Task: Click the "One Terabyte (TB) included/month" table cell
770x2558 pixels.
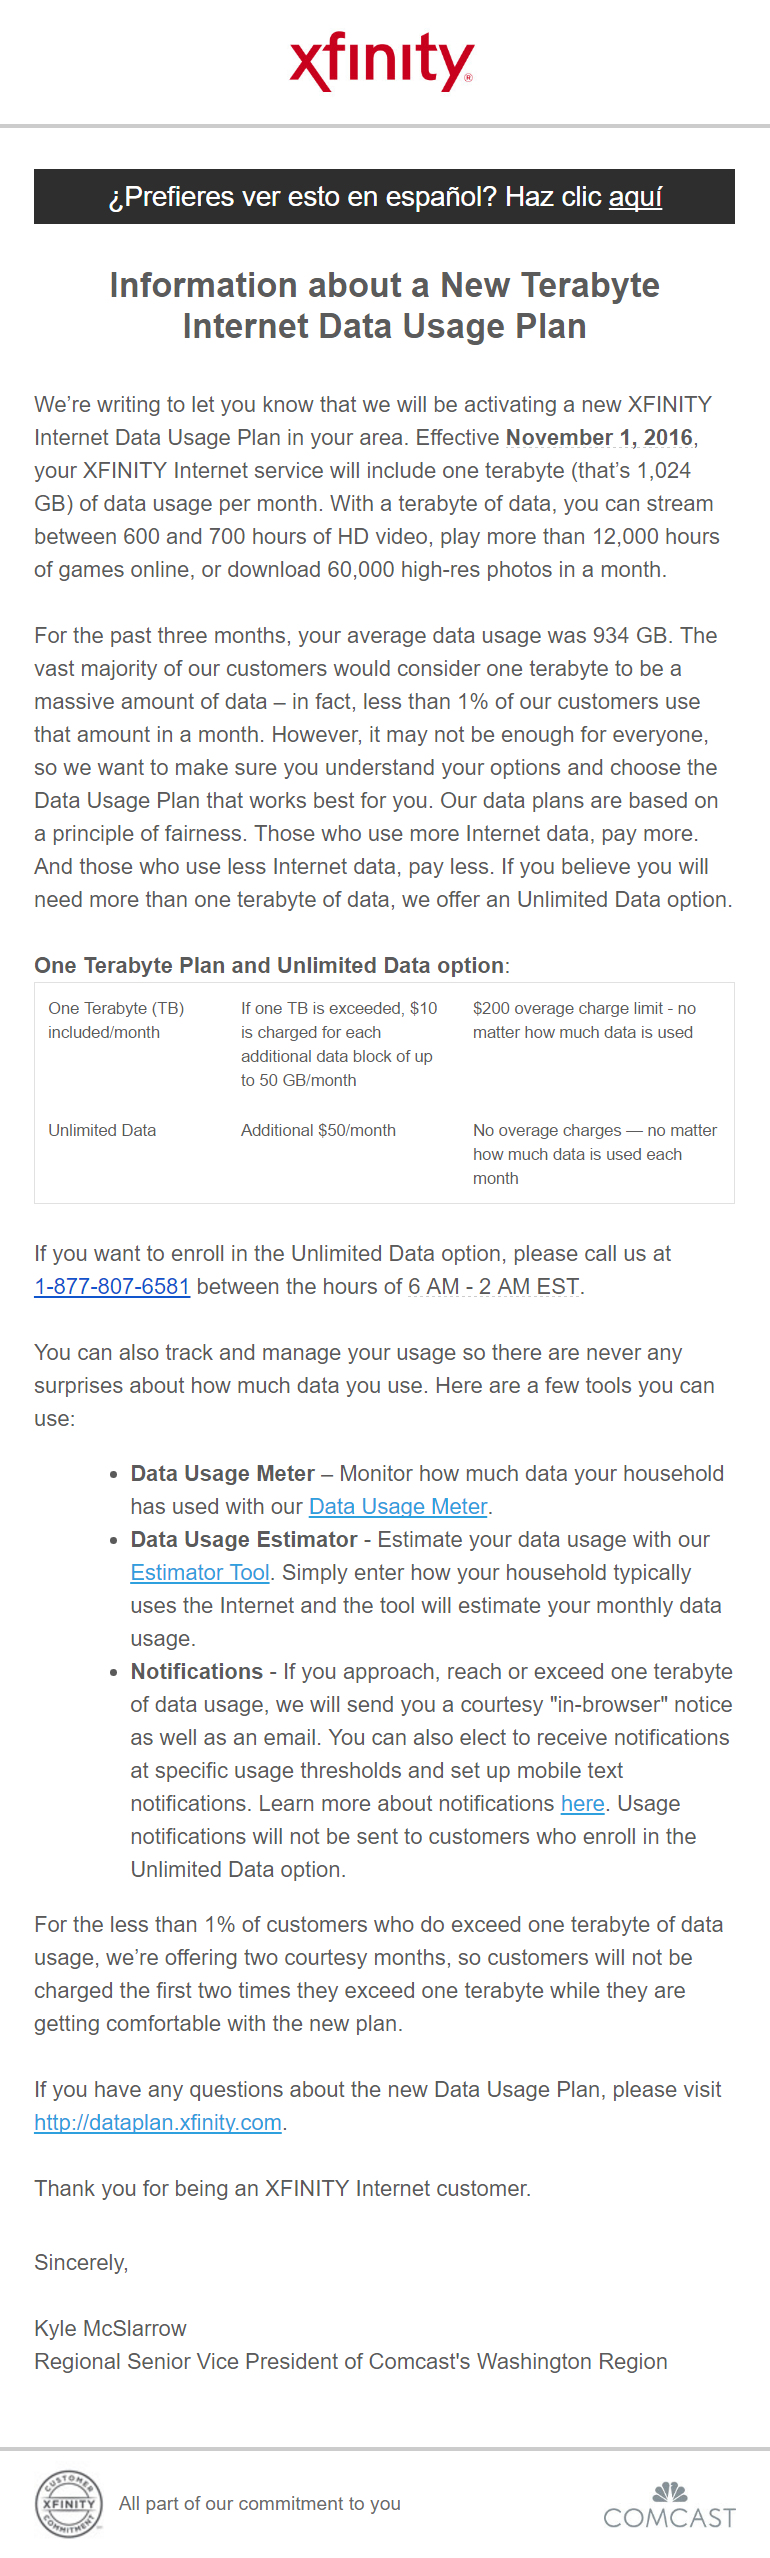Action: [x=116, y=1020]
